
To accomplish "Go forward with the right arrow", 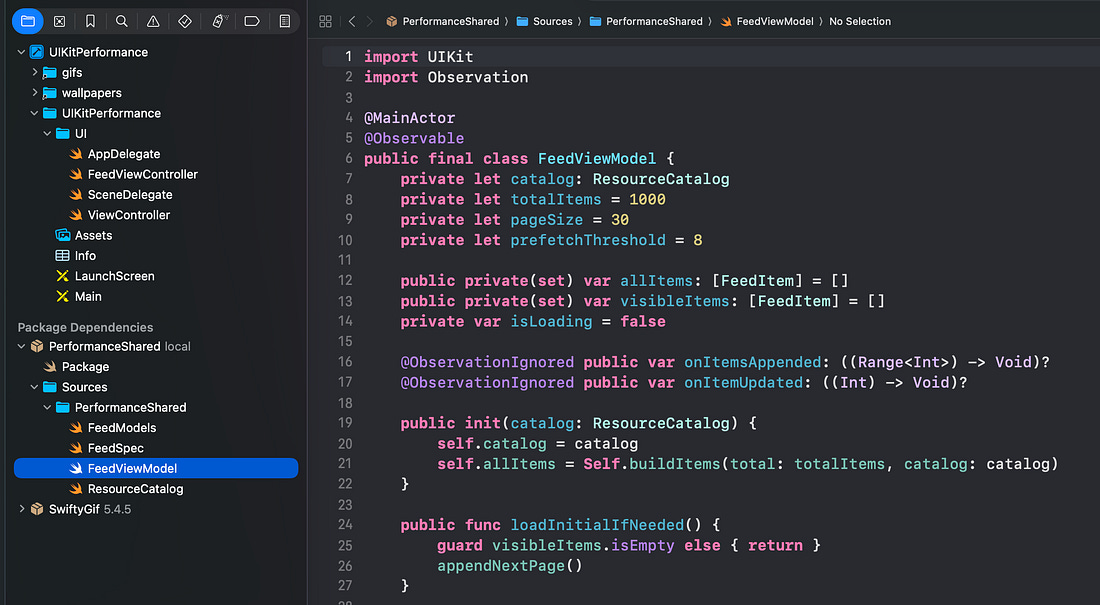I will (370, 22).
